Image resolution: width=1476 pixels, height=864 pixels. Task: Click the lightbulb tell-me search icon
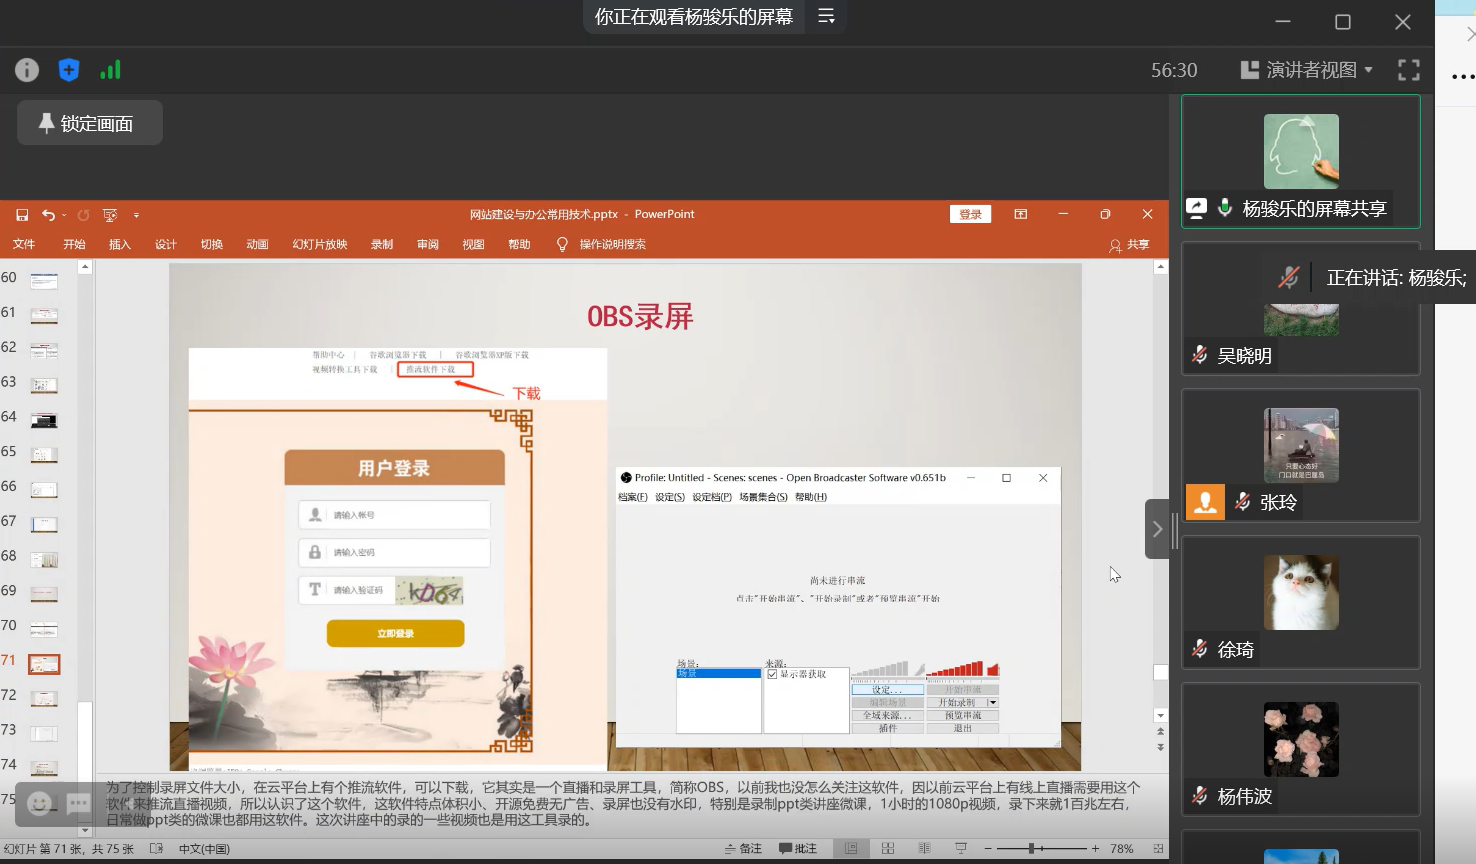tap(562, 244)
